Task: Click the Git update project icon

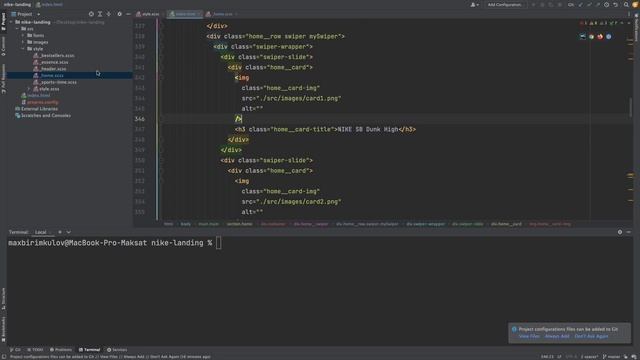Action: 580,5
